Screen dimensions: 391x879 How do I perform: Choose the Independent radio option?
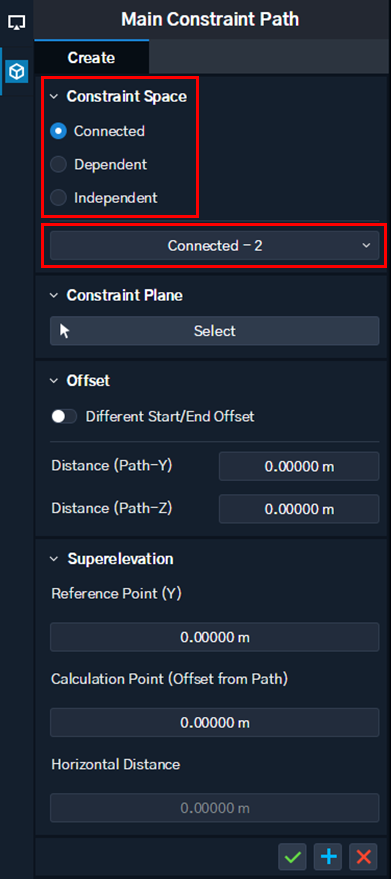coord(58,198)
